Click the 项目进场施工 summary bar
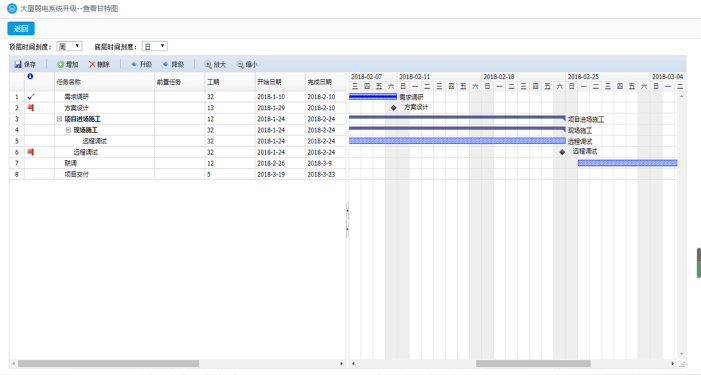 [457, 118]
